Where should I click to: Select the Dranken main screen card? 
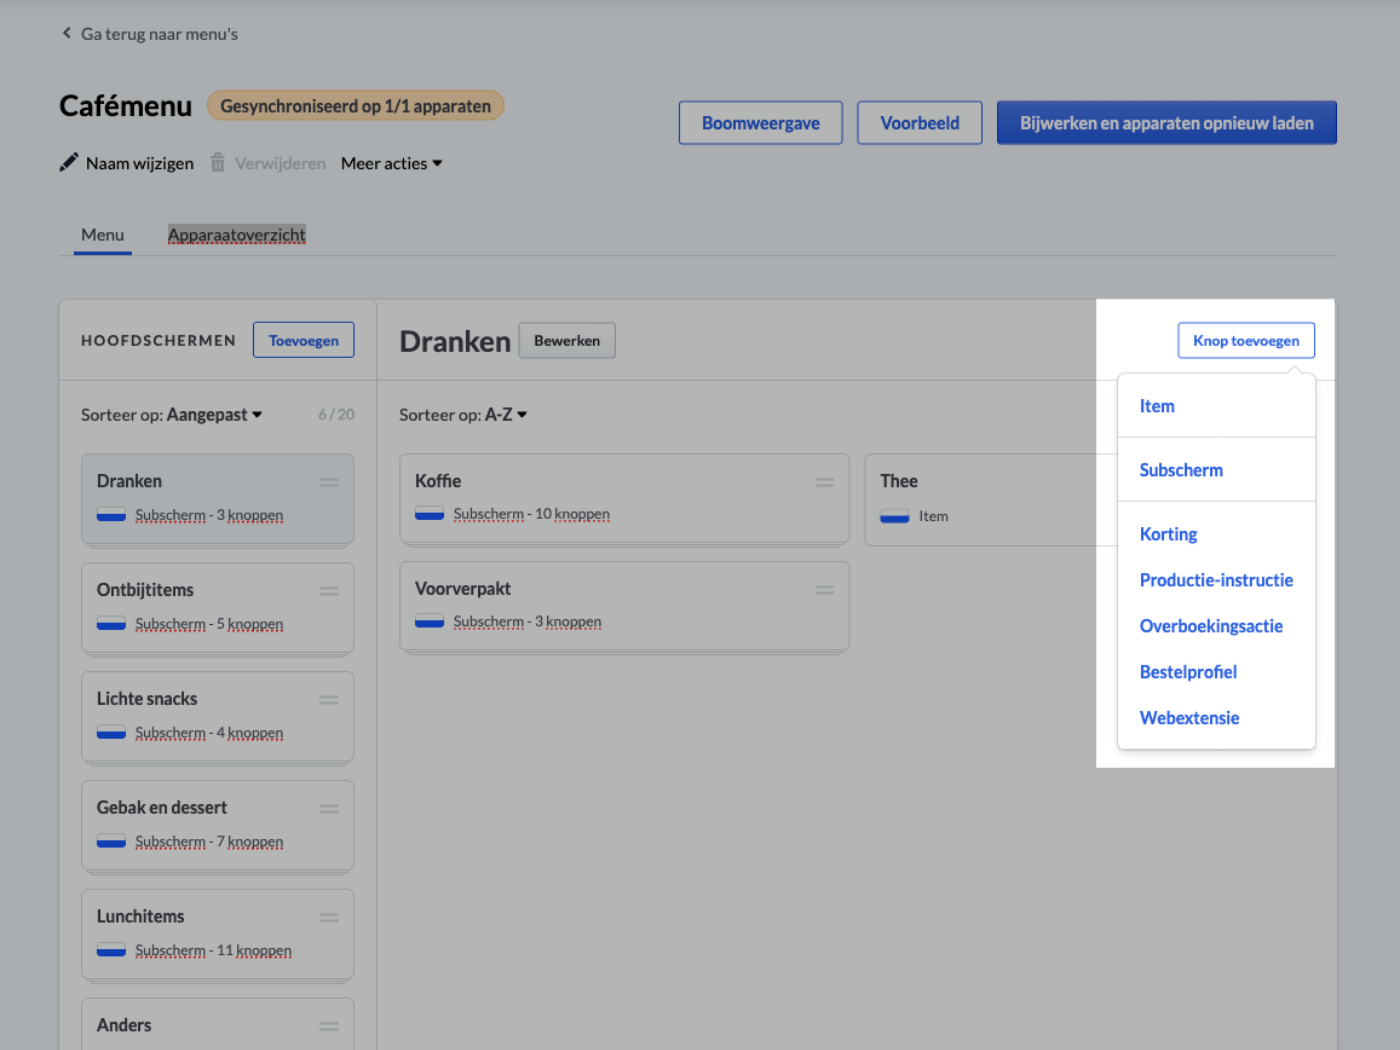(218, 500)
